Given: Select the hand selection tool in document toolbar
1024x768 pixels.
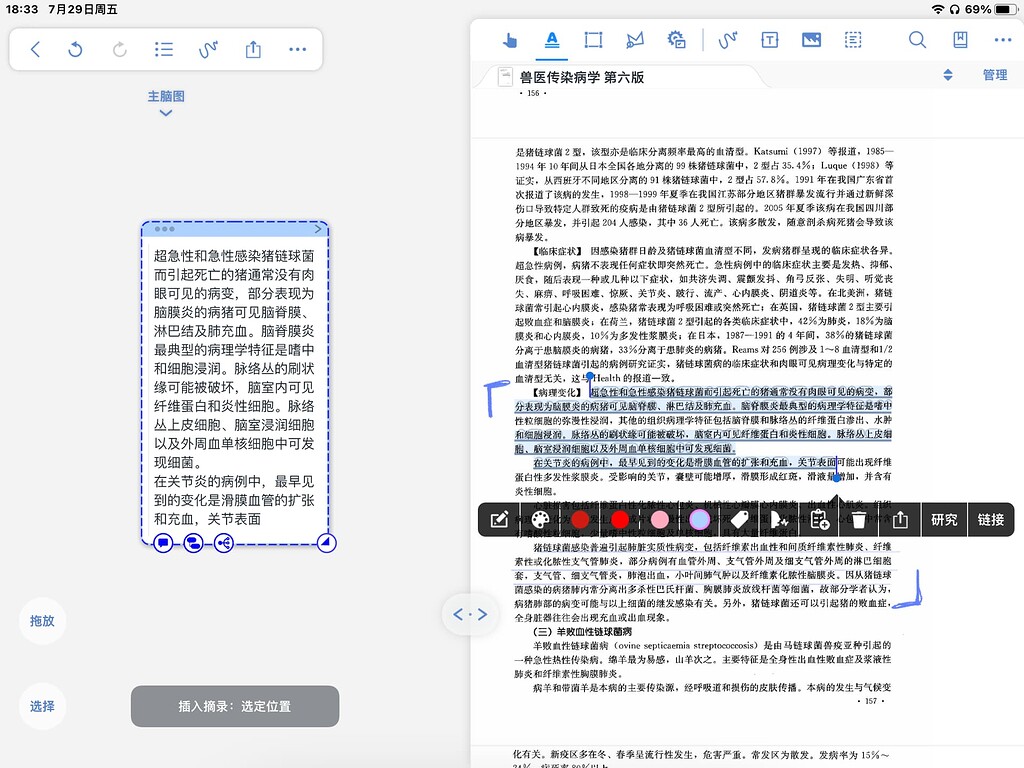Looking at the screenshot, I should click(x=510, y=40).
